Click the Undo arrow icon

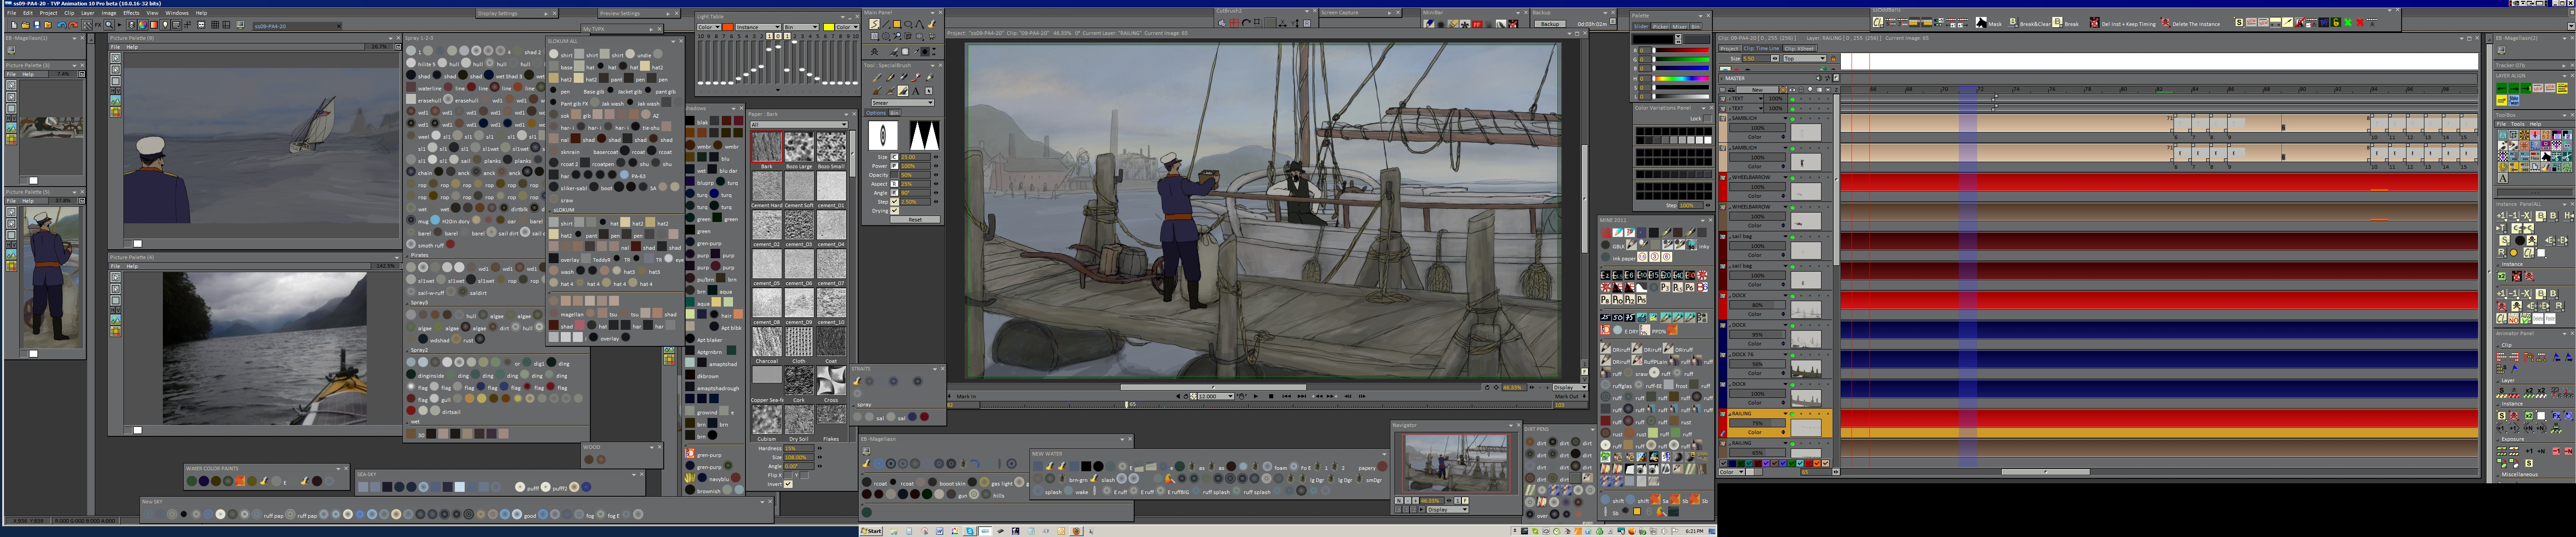(x=62, y=25)
